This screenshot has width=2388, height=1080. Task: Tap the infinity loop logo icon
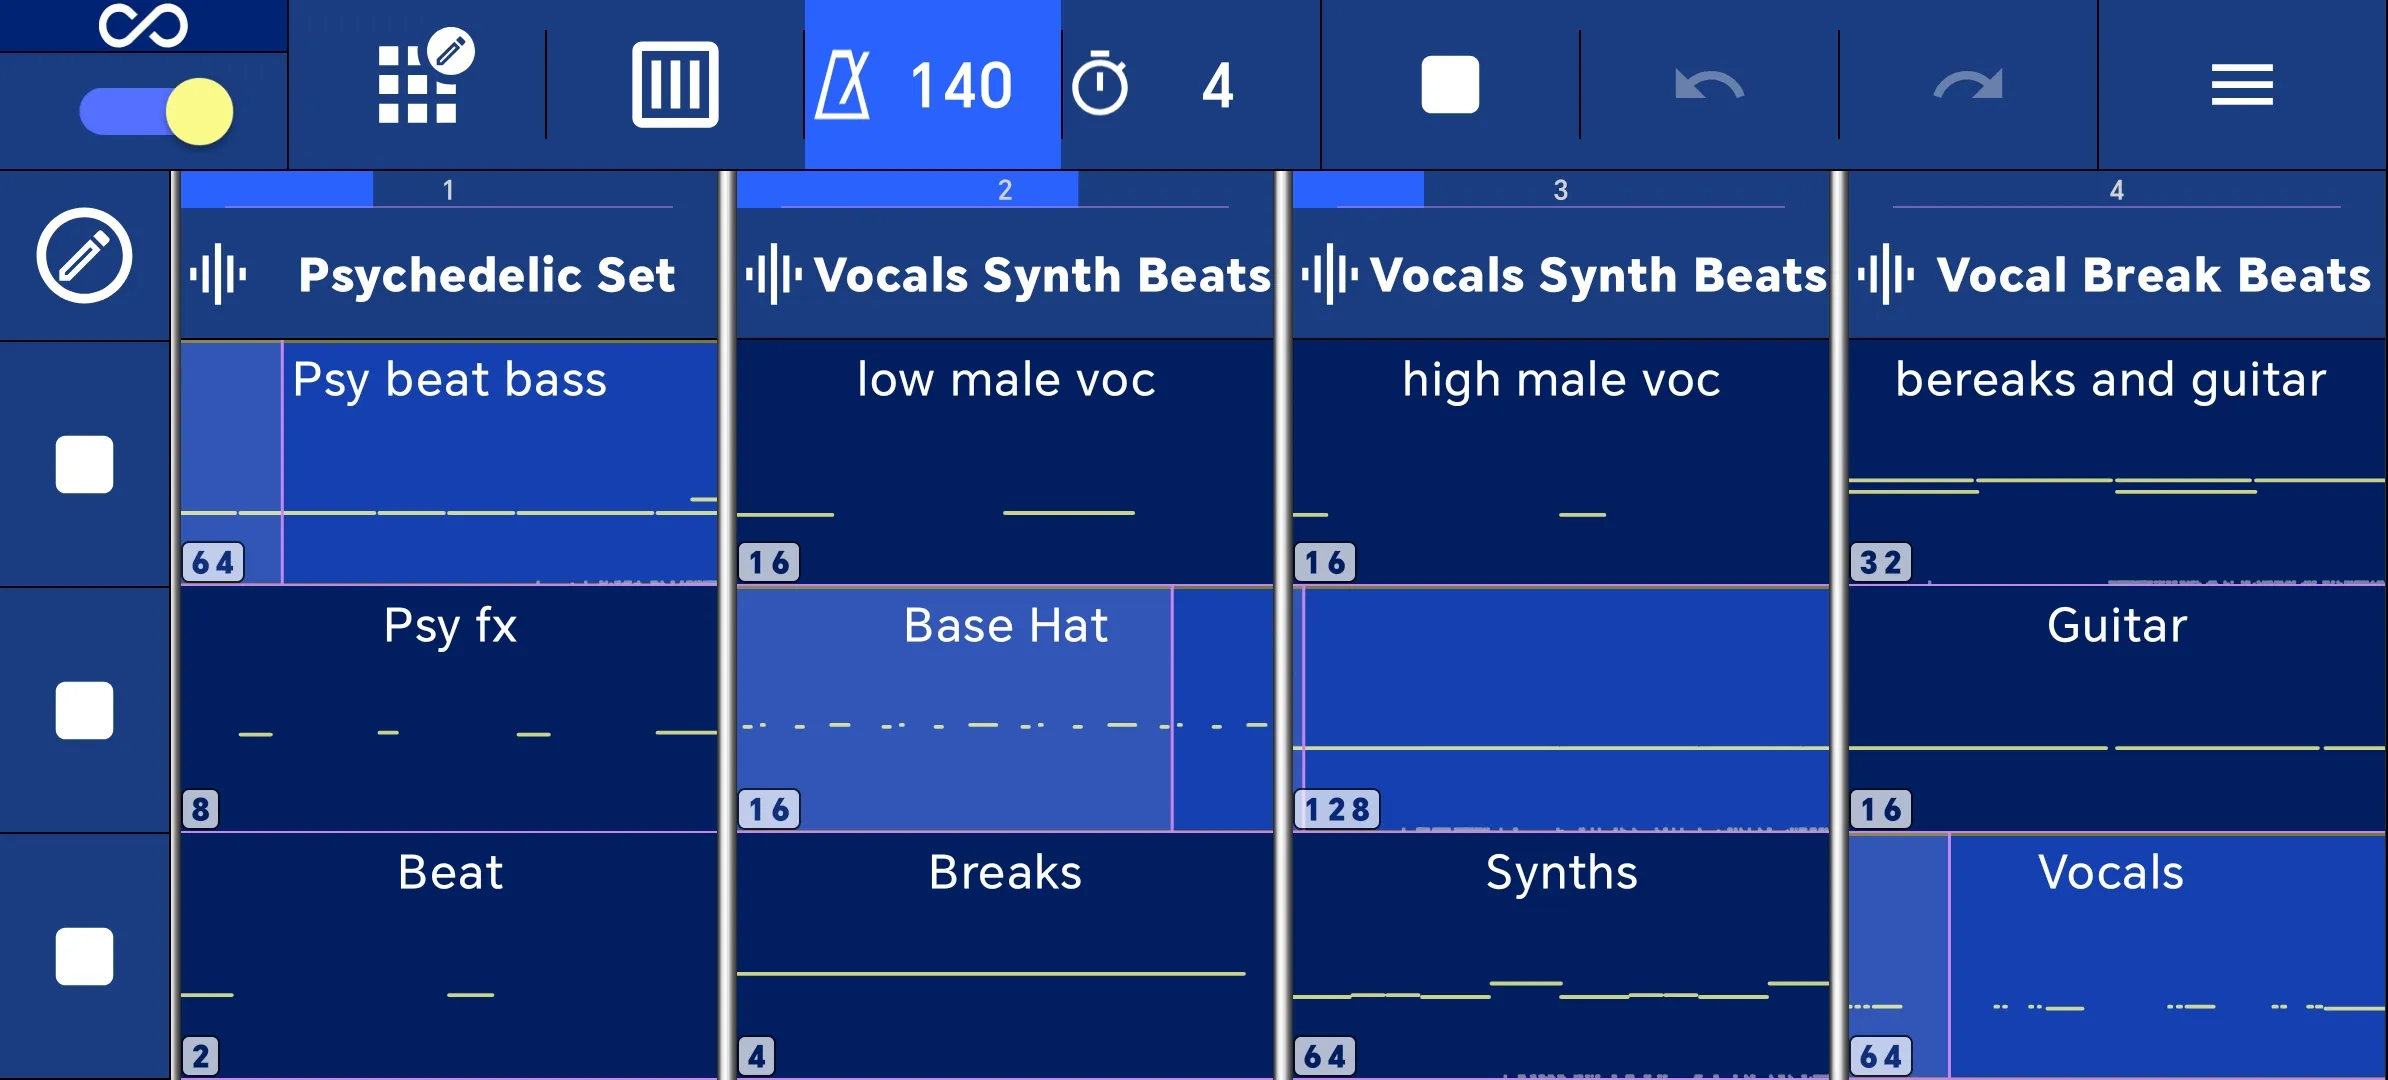(x=143, y=24)
